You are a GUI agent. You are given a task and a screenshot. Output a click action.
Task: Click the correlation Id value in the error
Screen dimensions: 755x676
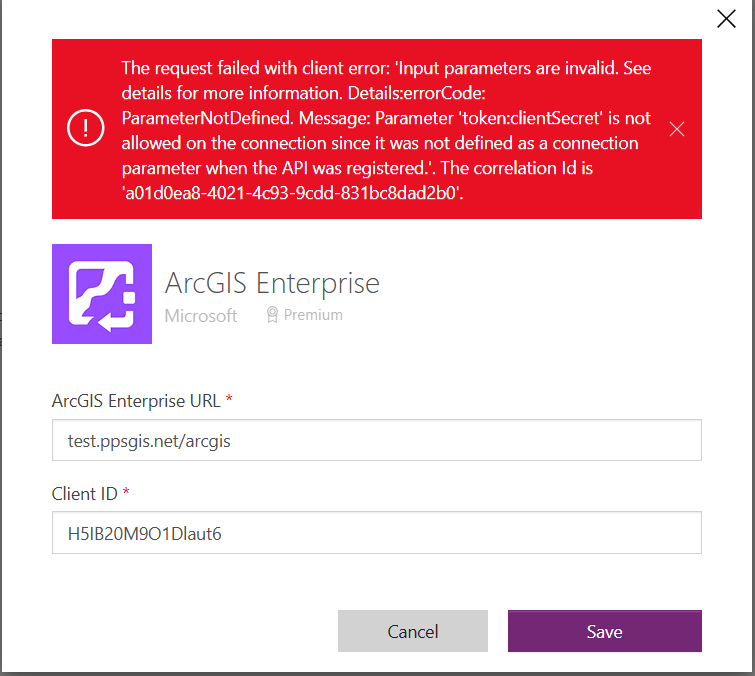(292, 193)
